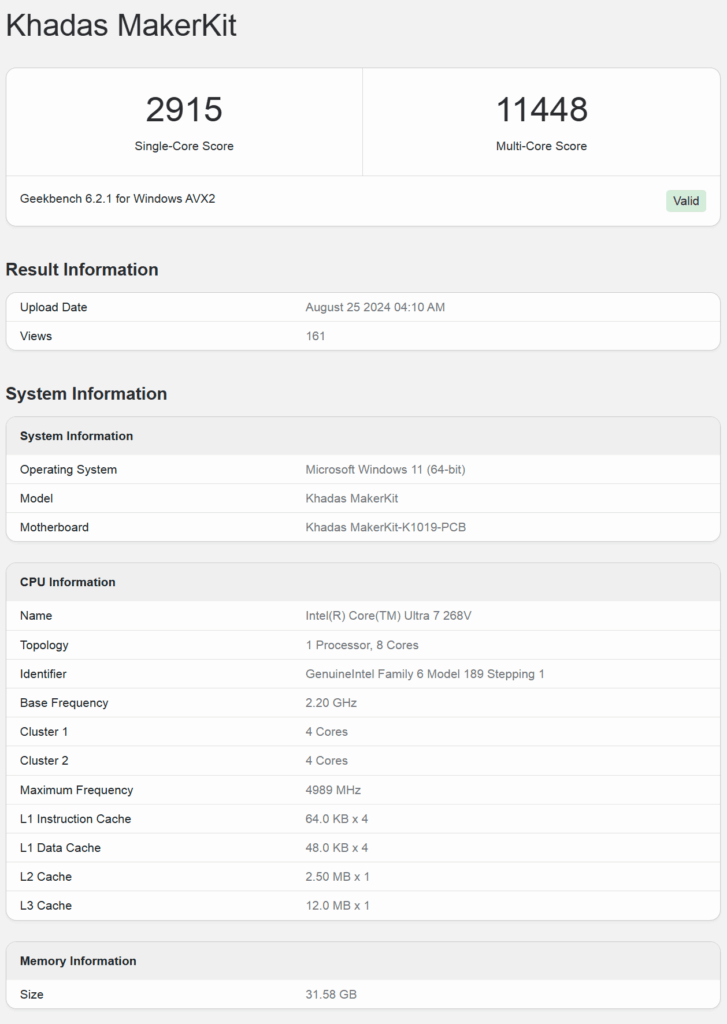Select upload date August 25 2024 04:10 AM

(375, 307)
